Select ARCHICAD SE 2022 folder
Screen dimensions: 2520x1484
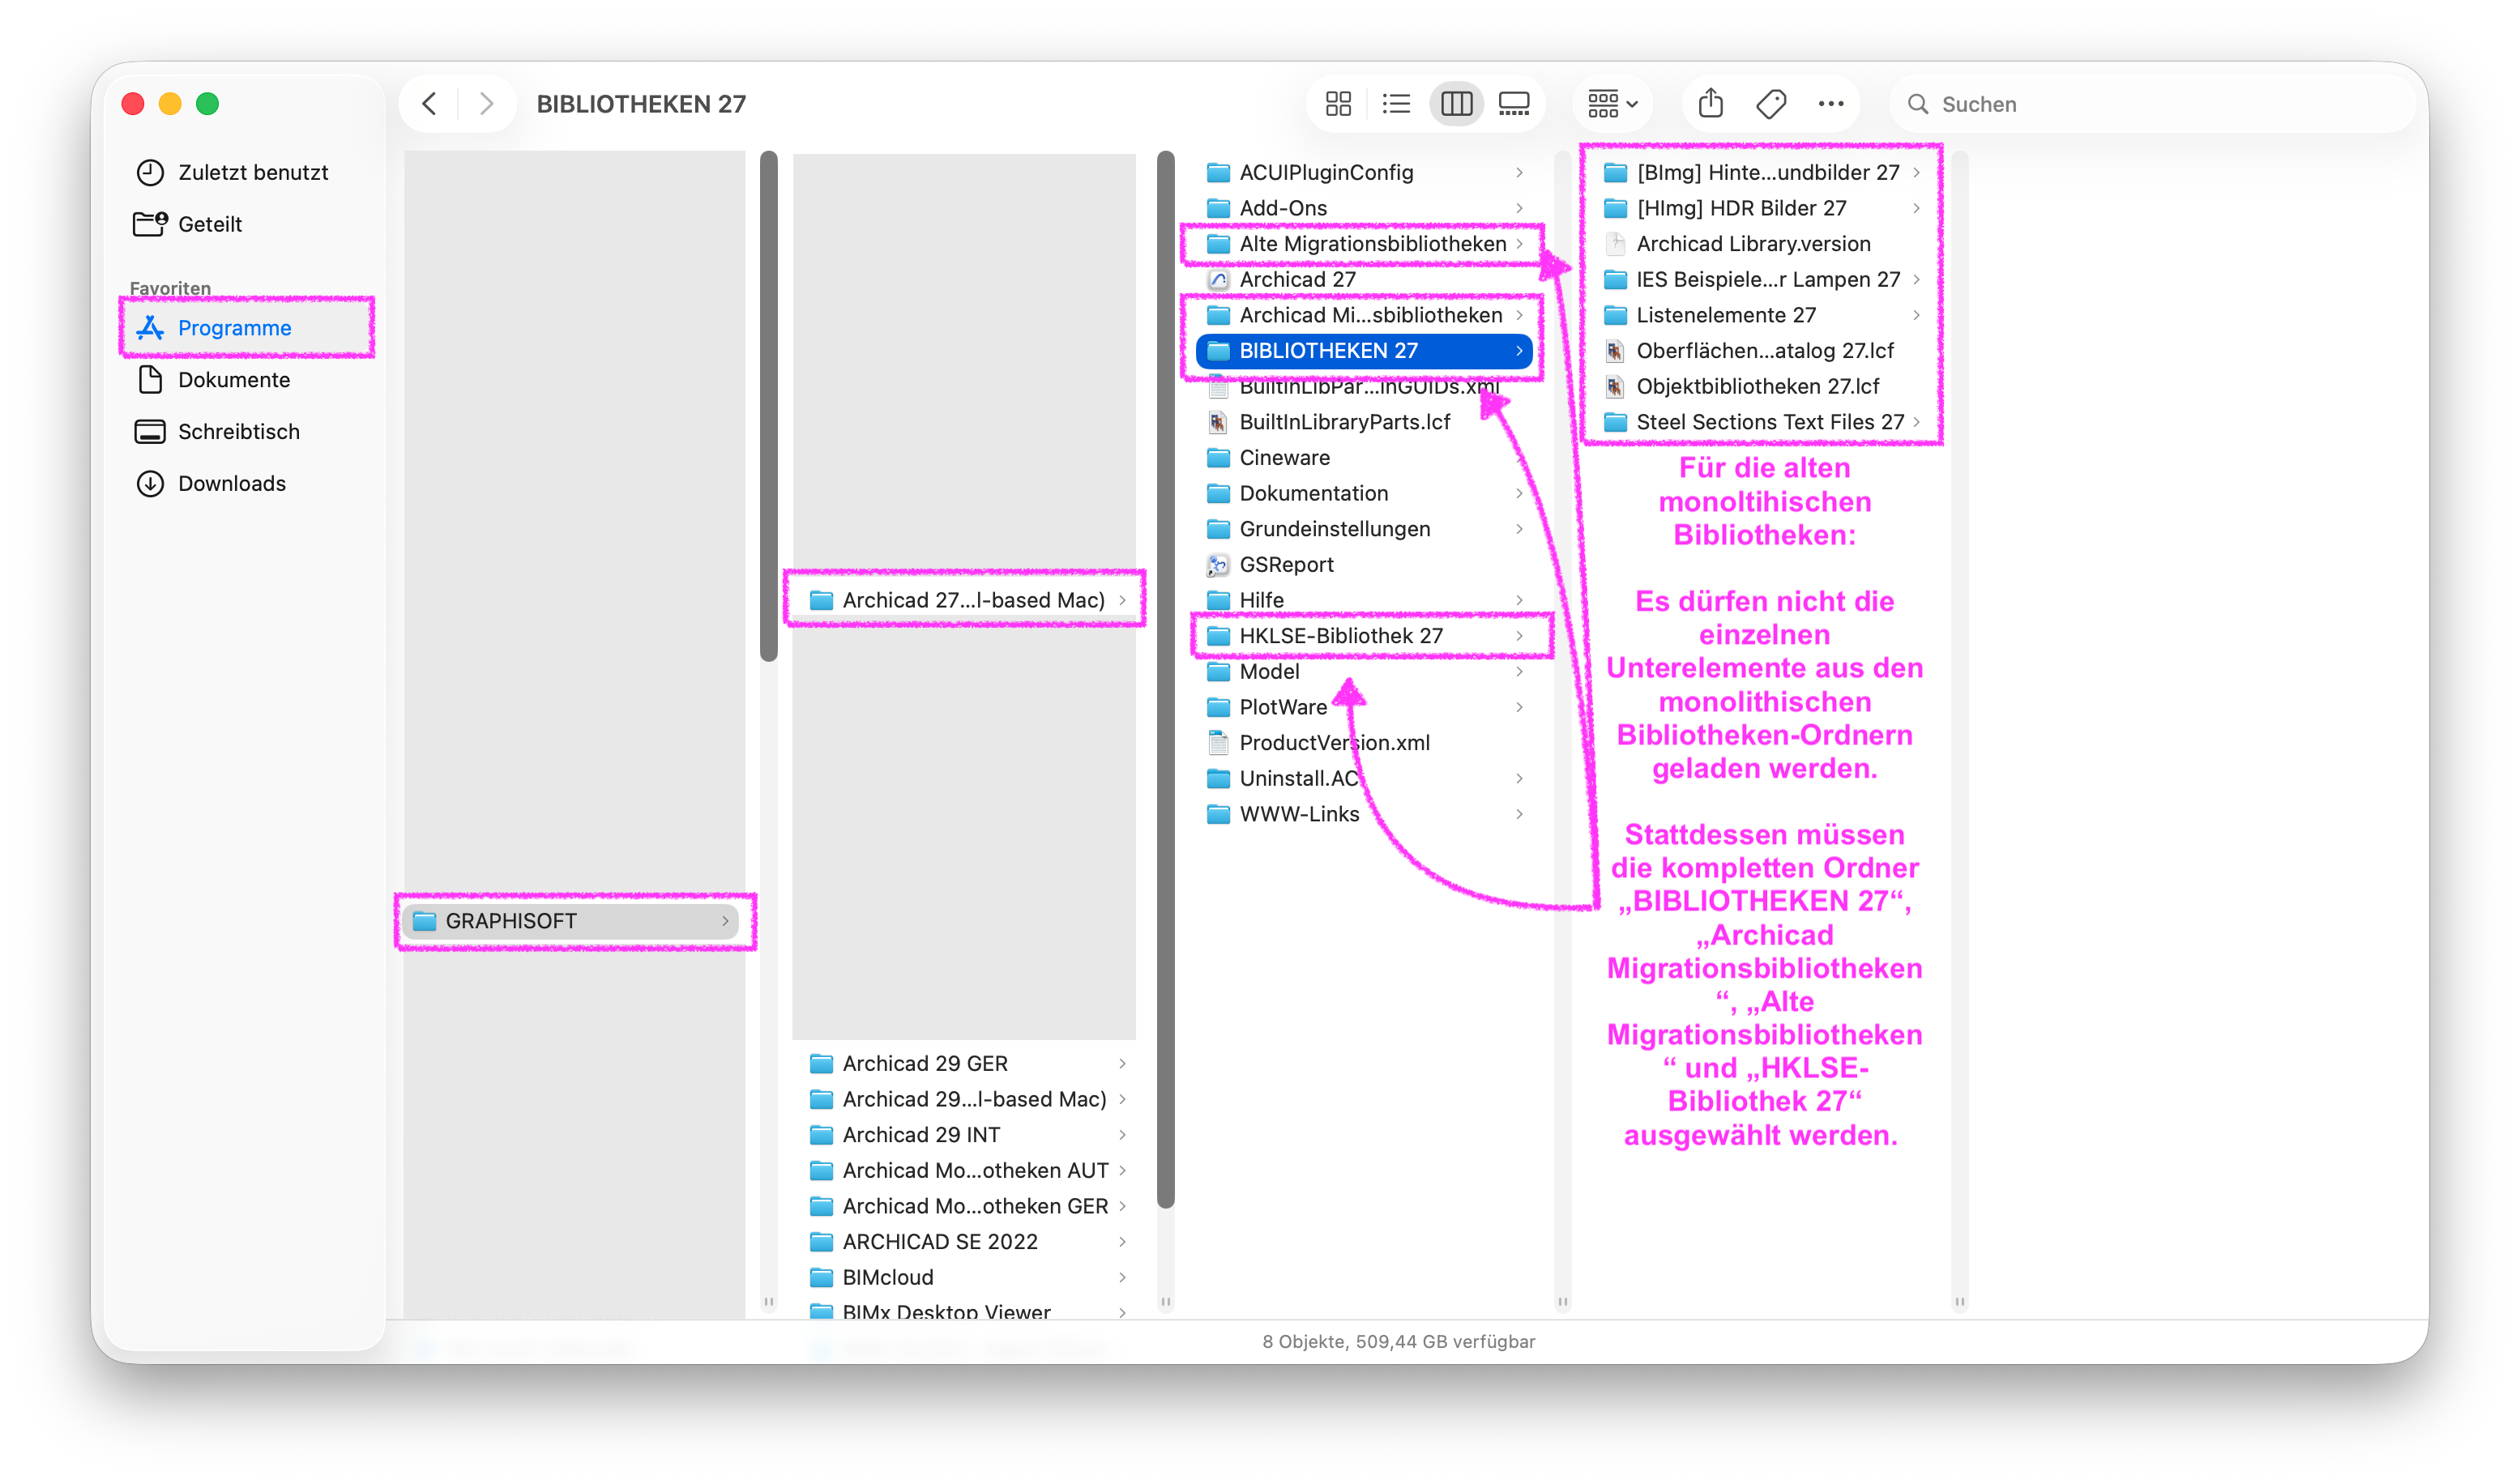coord(966,1241)
